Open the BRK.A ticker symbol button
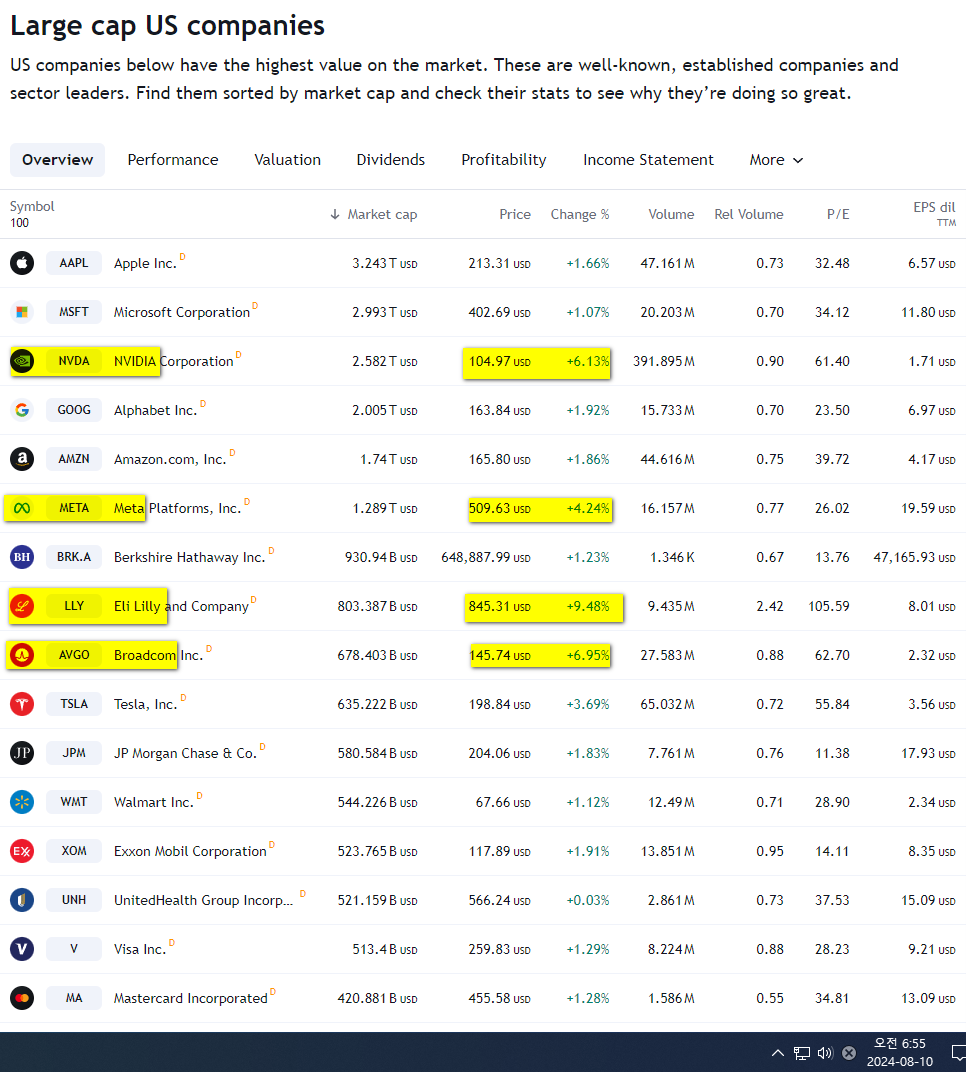The image size is (966, 1072). click(x=74, y=557)
